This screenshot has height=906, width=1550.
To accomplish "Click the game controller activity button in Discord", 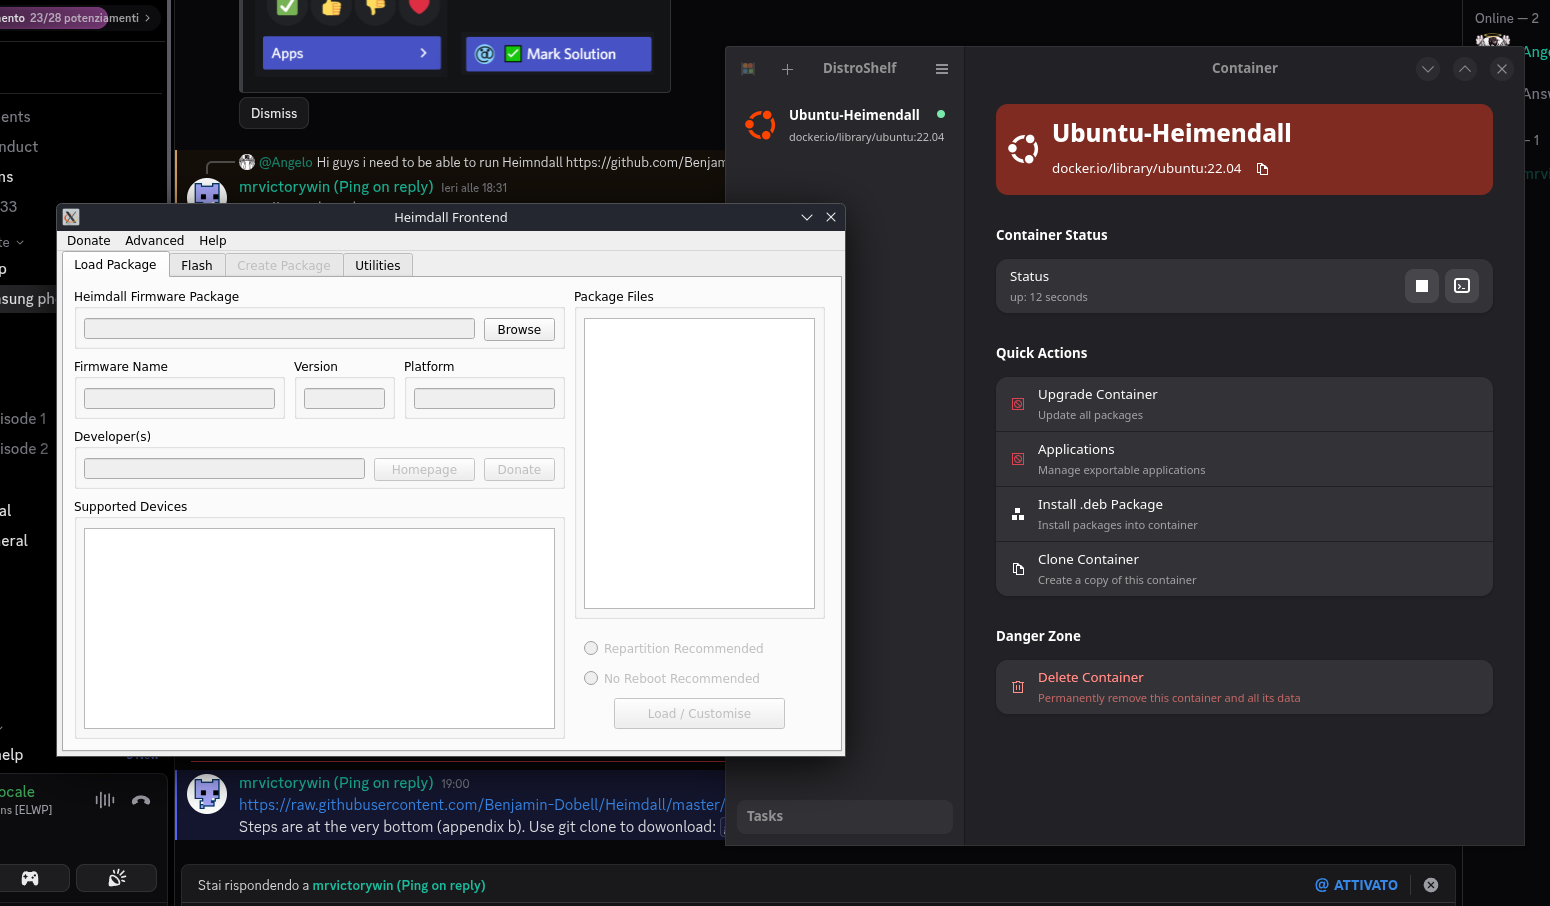I will coord(31,878).
